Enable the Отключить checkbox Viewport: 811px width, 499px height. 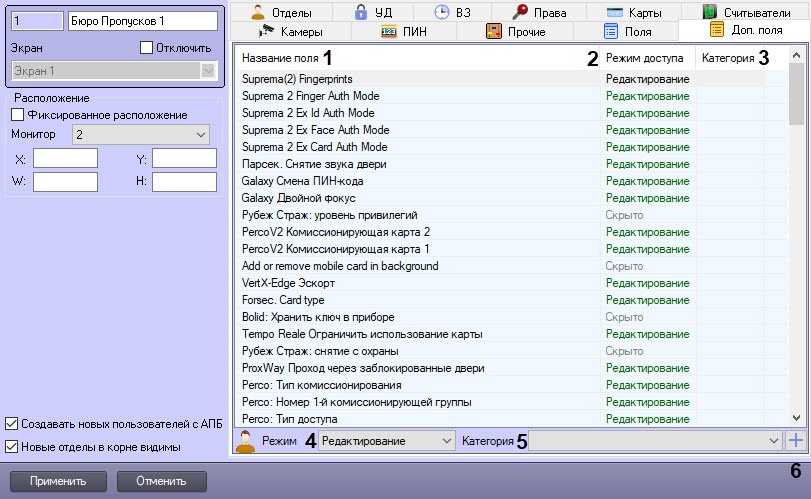[147, 47]
